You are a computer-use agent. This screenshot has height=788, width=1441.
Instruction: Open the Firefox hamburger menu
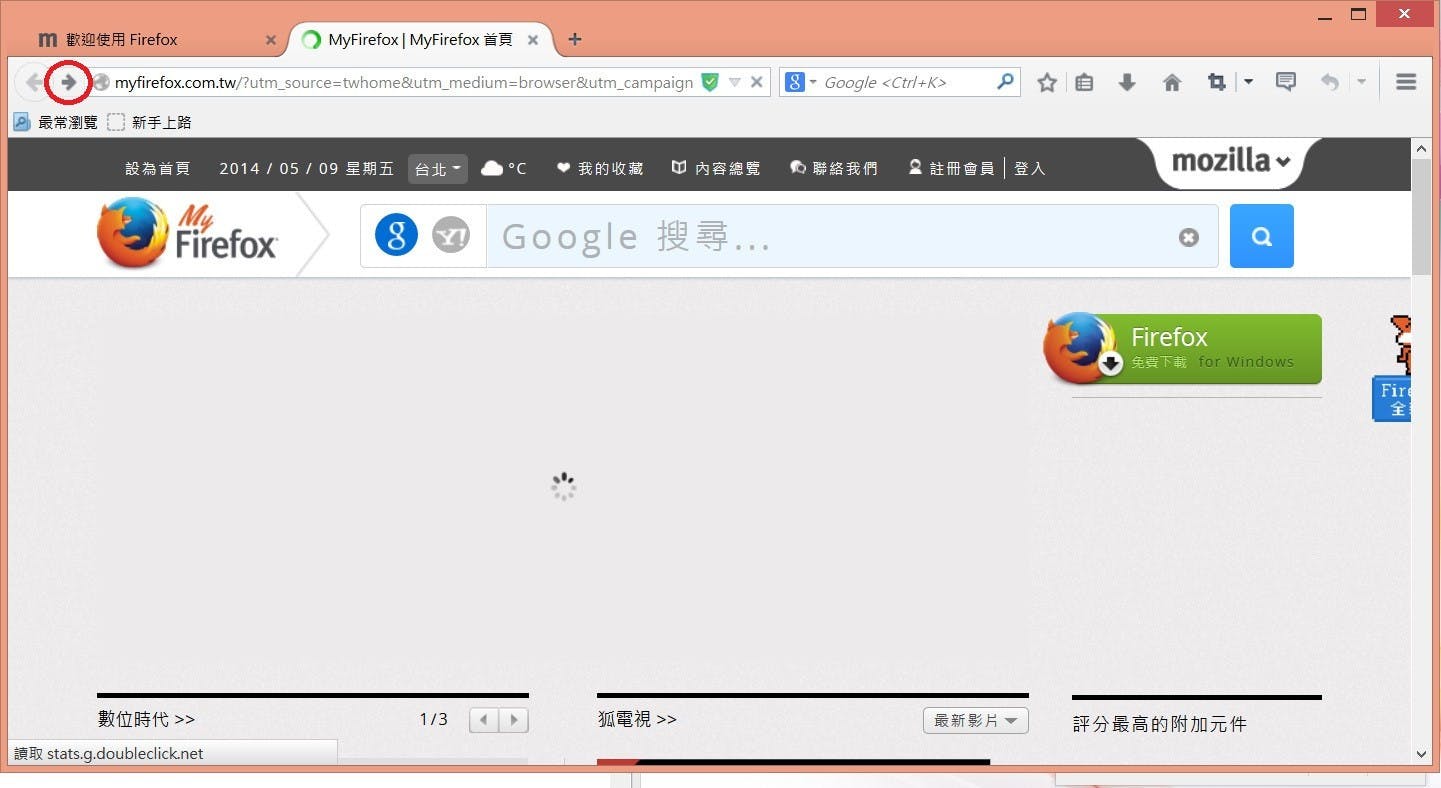pos(1406,82)
